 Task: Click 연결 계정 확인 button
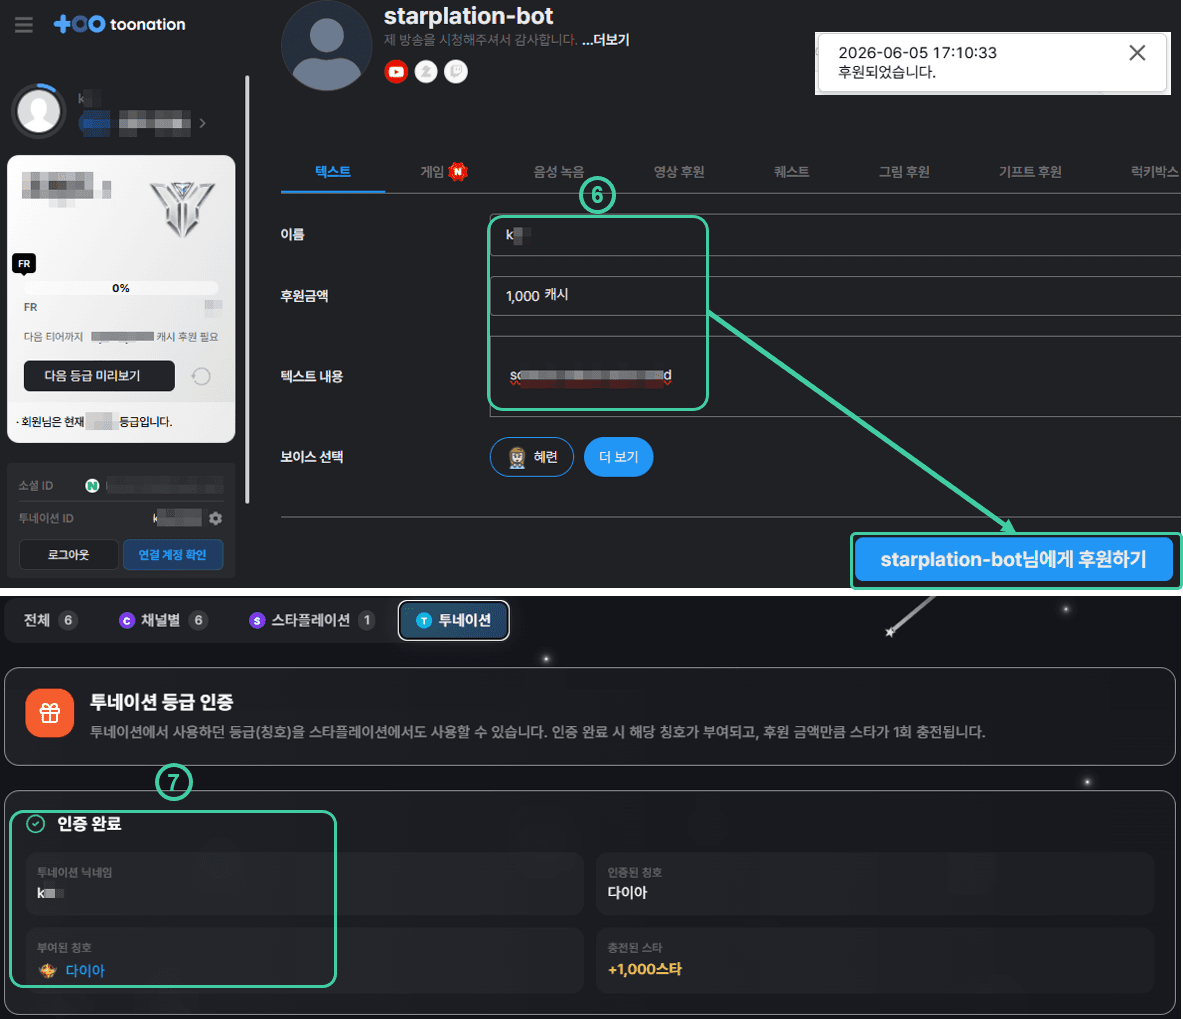coord(173,554)
